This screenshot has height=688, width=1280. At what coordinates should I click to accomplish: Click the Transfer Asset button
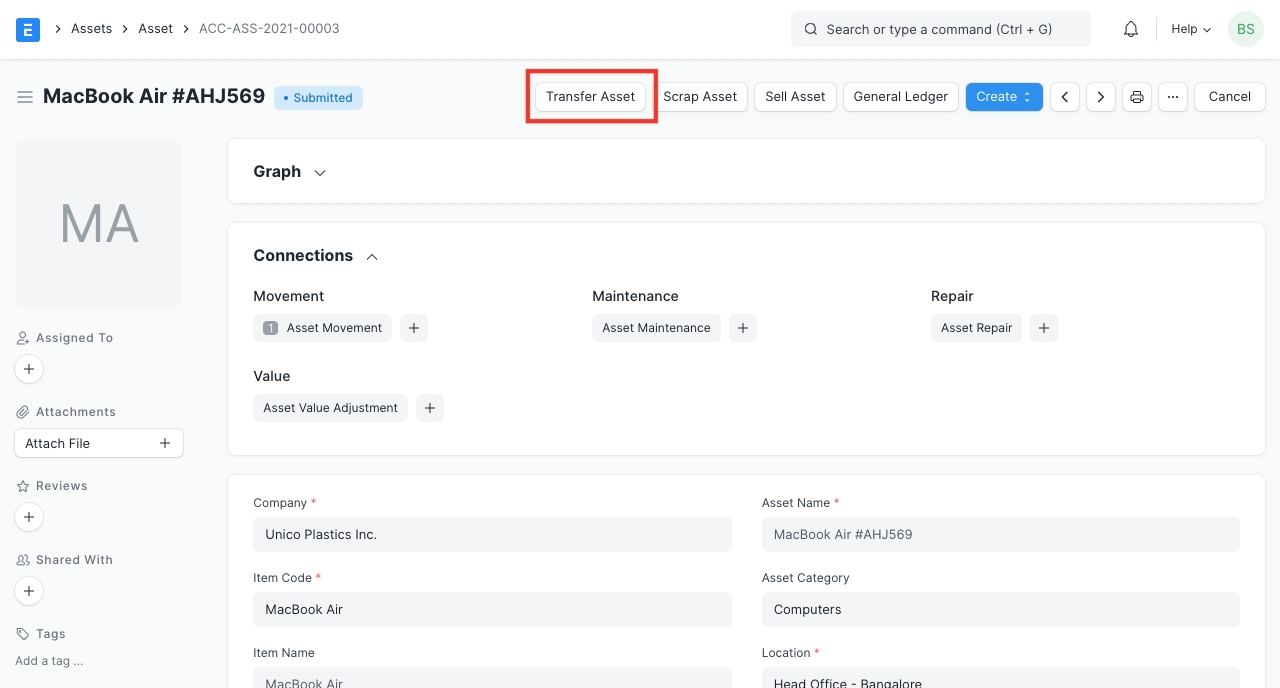point(590,97)
